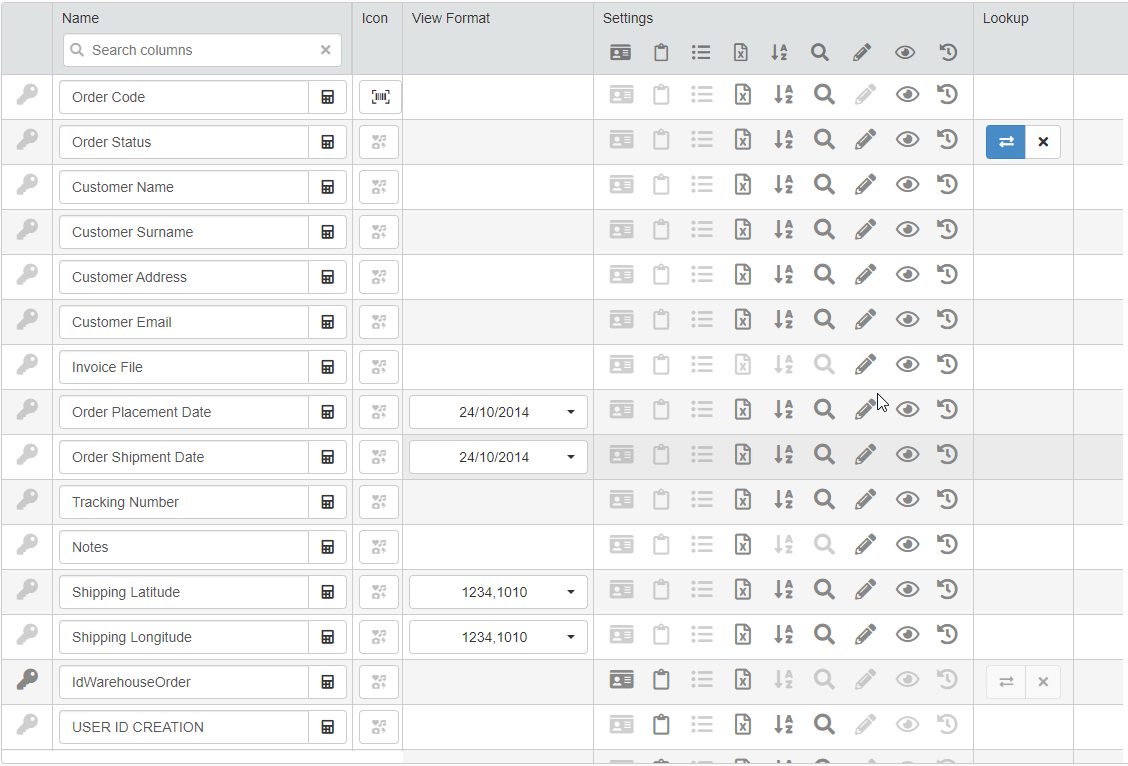Clear the Search columns box
The width and height of the screenshot is (1128, 766).
click(x=325, y=50)
